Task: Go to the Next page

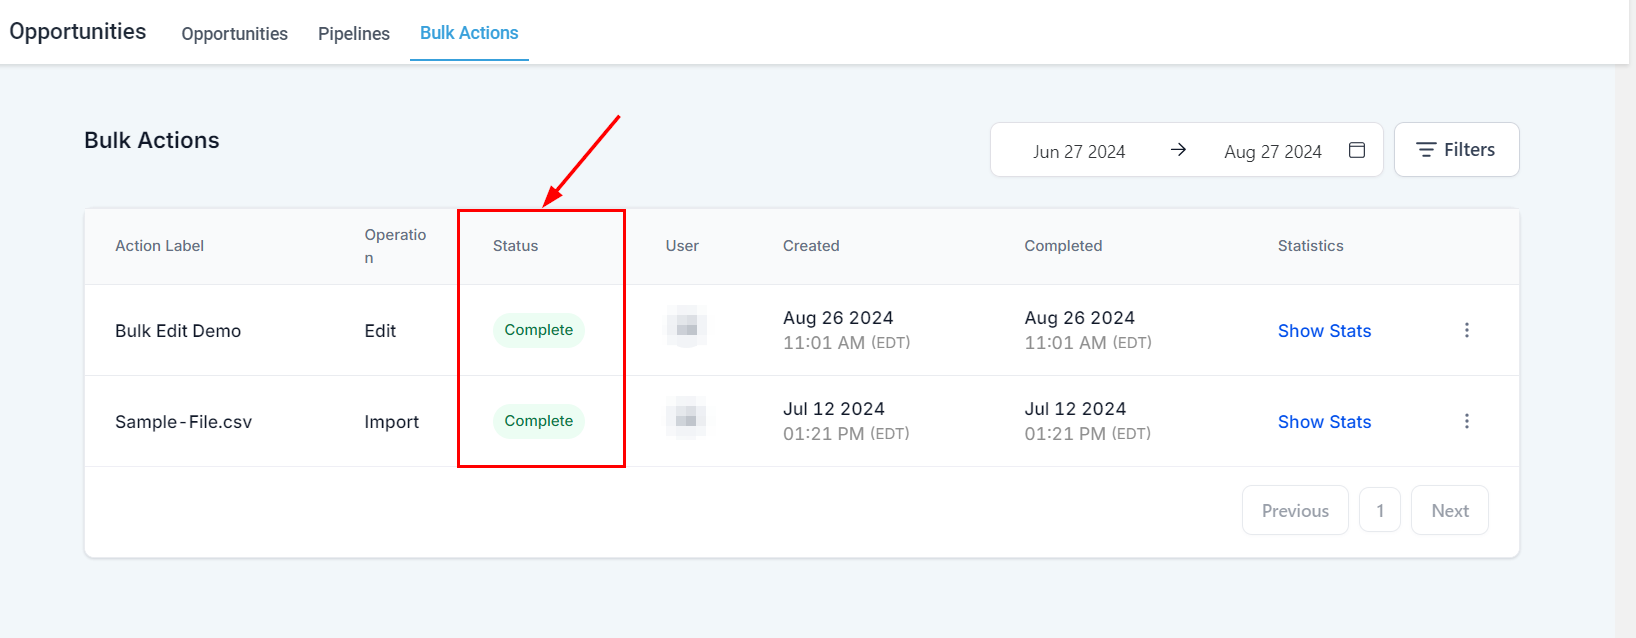Action: click(1449, 511)
